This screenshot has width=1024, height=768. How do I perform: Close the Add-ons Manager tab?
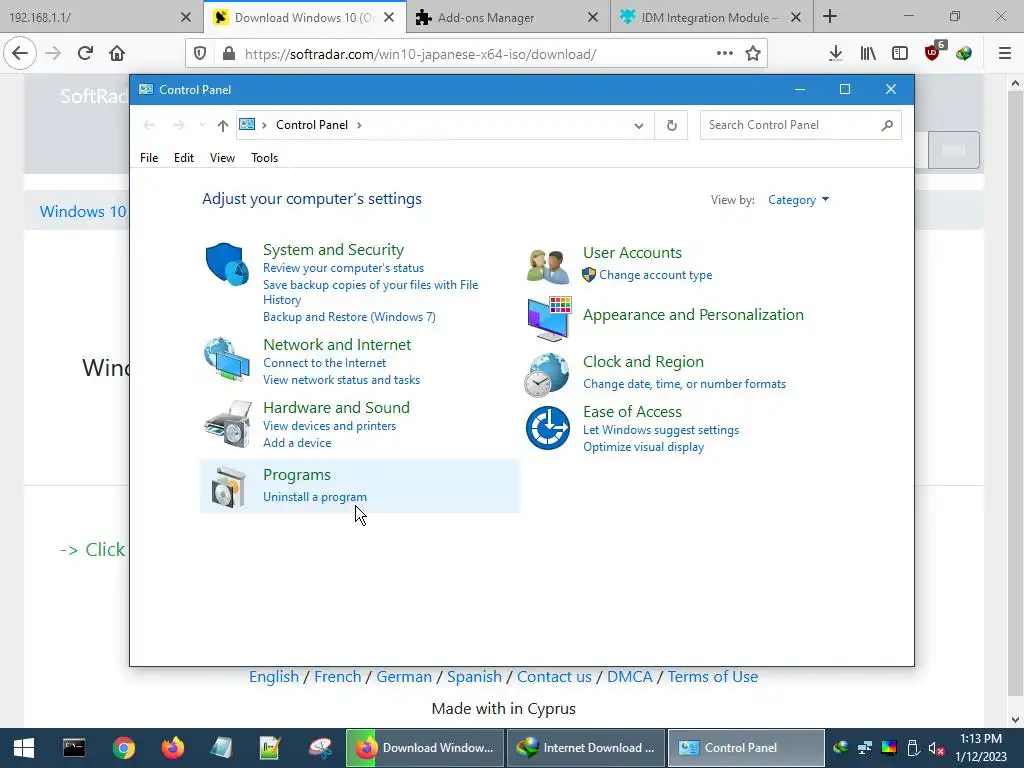pyautogui.click(x=592, y=18)
